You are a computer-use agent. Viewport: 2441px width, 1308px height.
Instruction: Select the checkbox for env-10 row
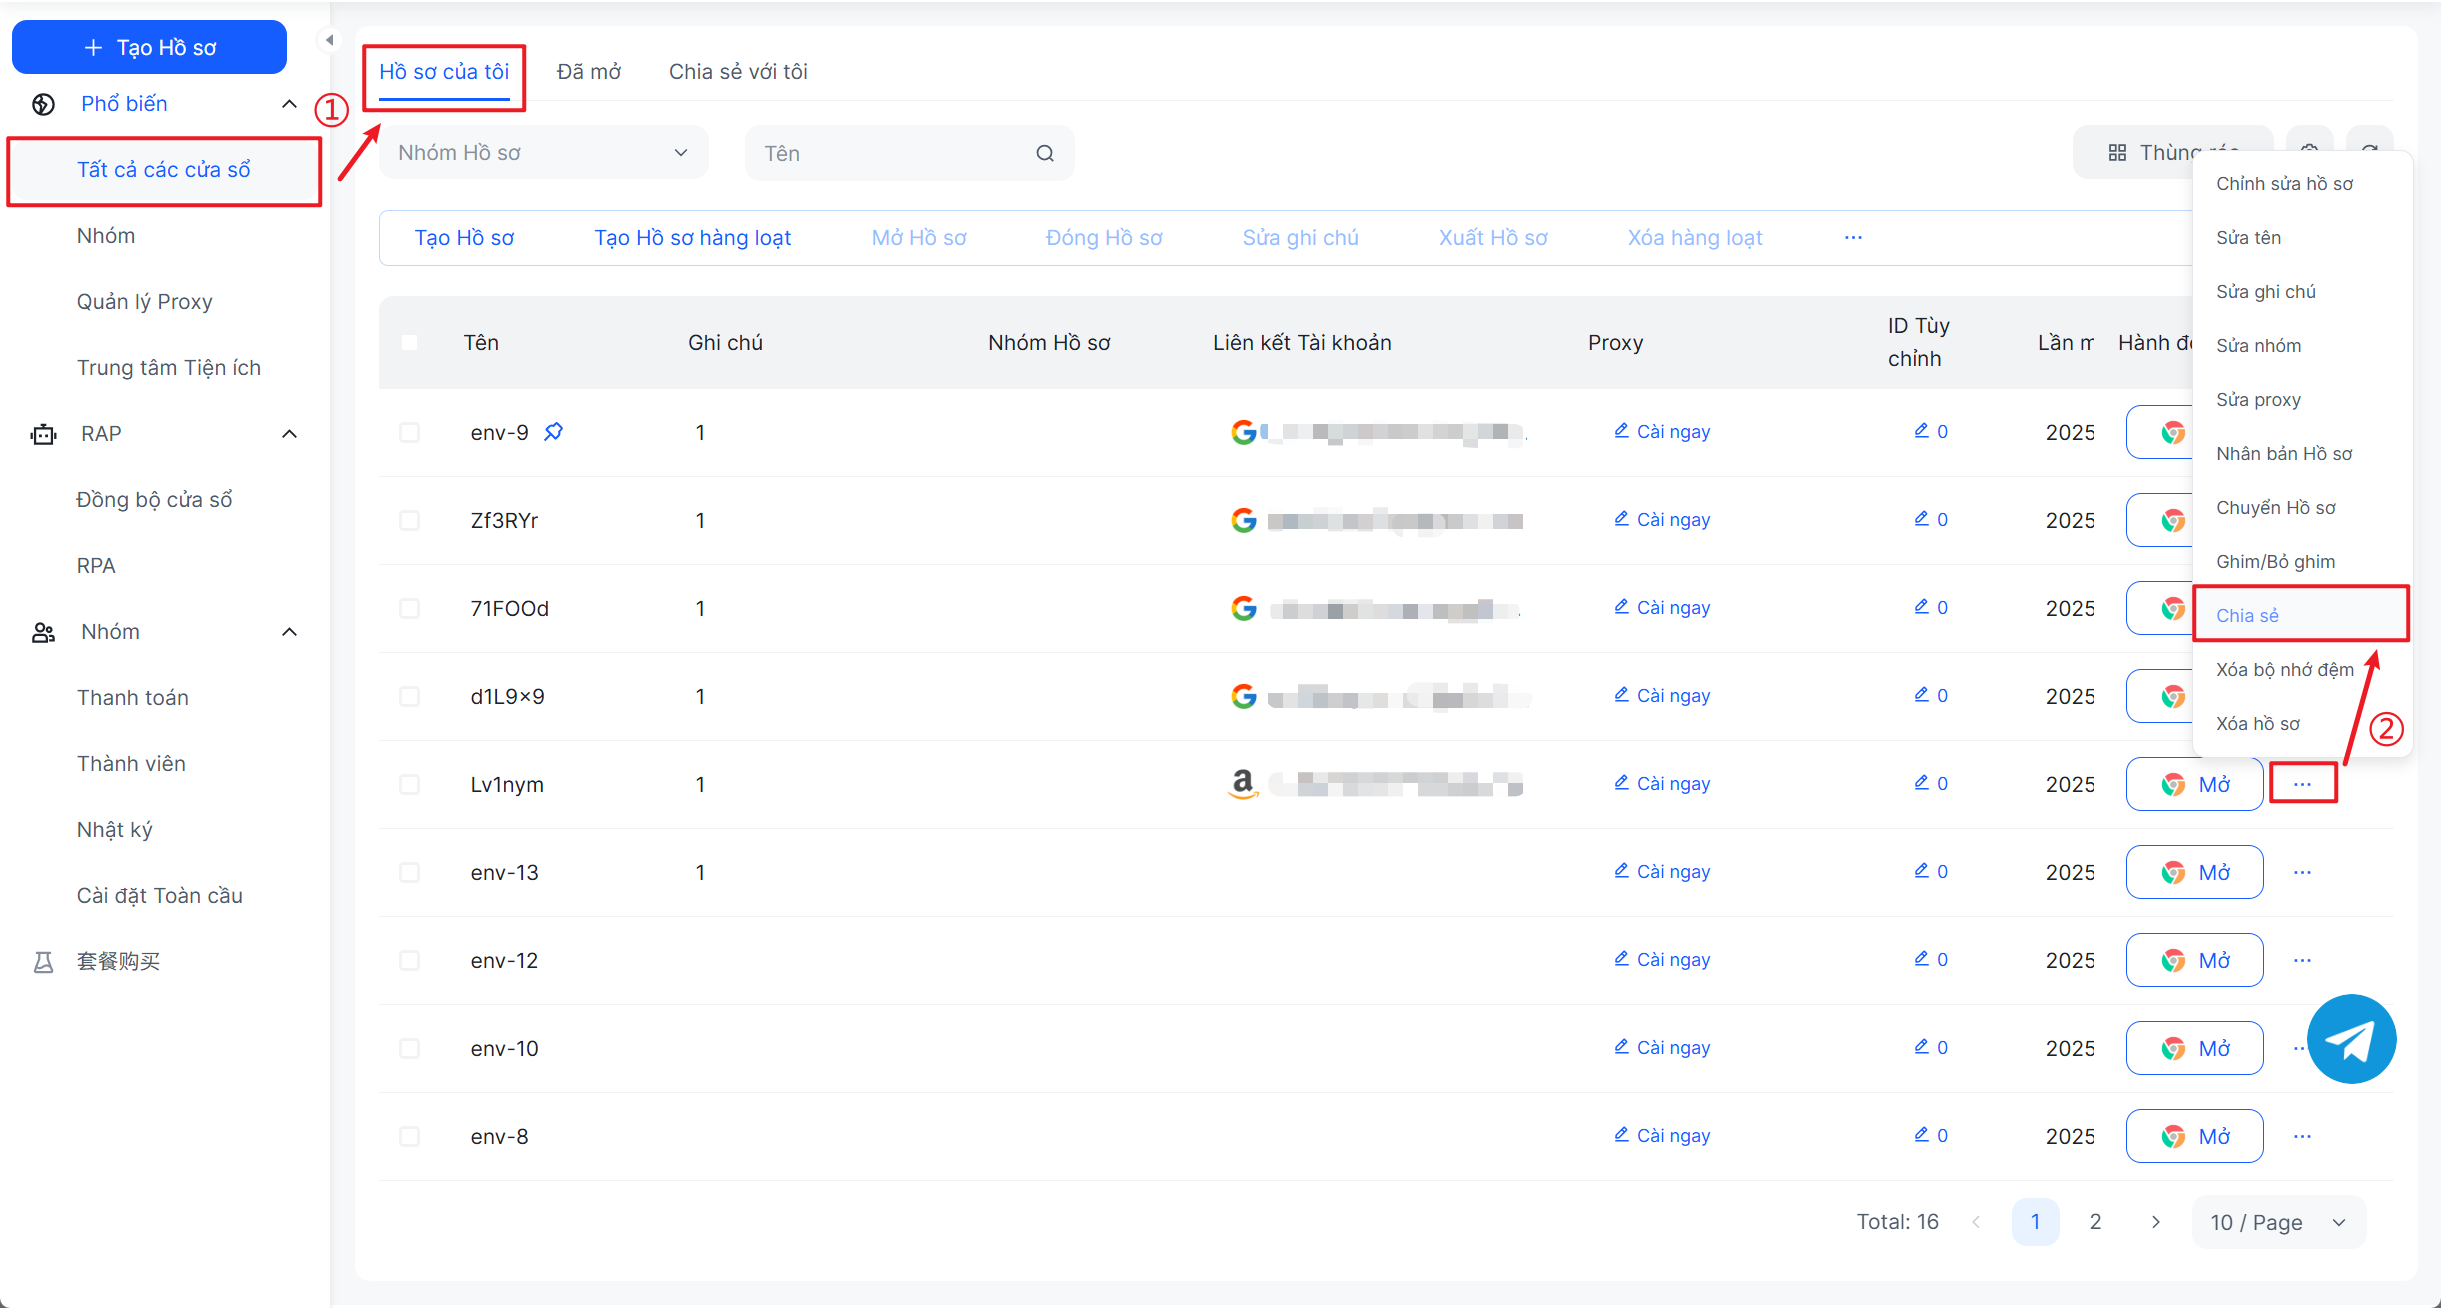click(409, 1048)
